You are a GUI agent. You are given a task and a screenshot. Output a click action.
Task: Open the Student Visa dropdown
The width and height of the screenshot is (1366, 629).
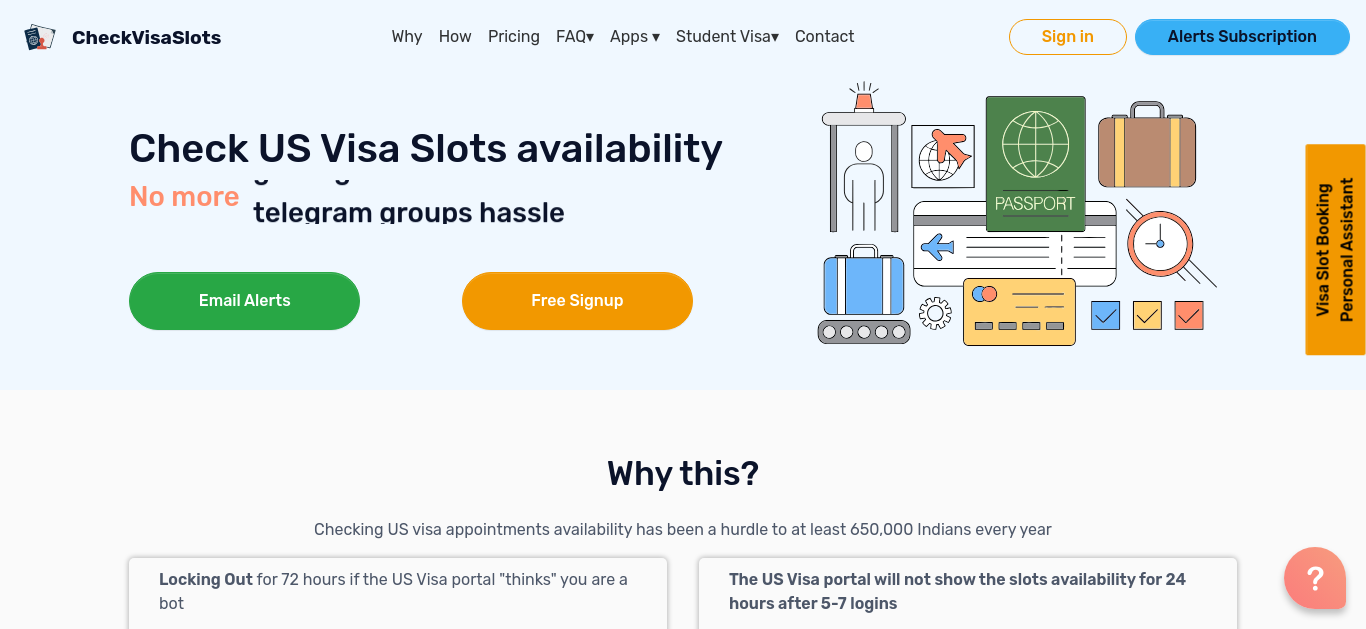[727, 37]
